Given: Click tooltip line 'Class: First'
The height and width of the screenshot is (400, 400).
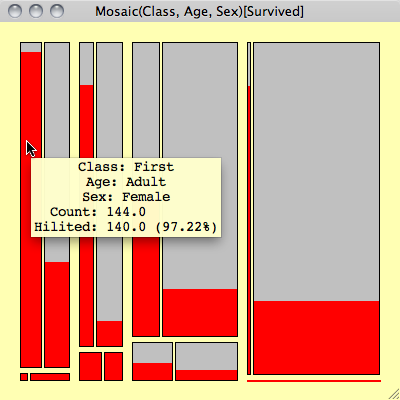Looking at the screenshot, I should coord(126,167).
